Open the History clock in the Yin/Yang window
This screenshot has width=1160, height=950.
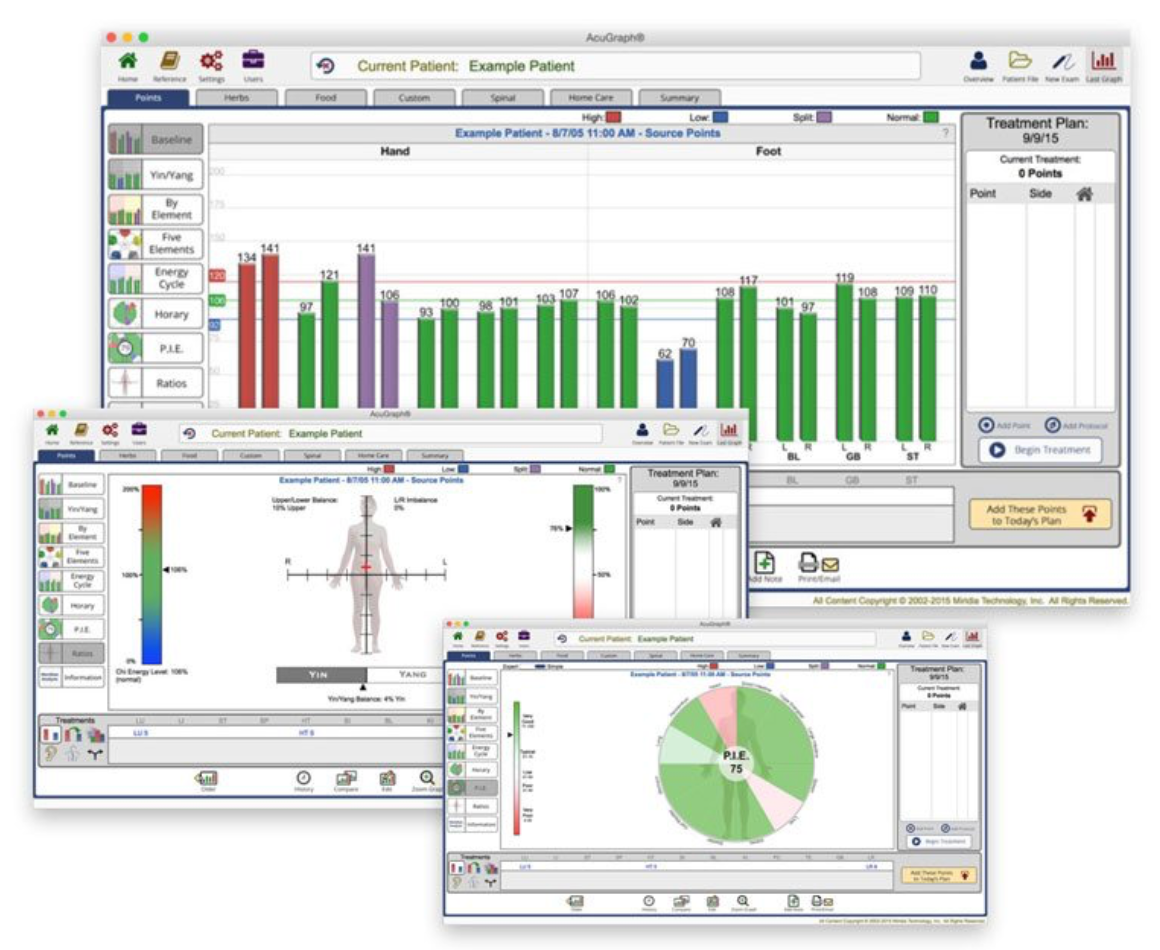click(303, 779)
